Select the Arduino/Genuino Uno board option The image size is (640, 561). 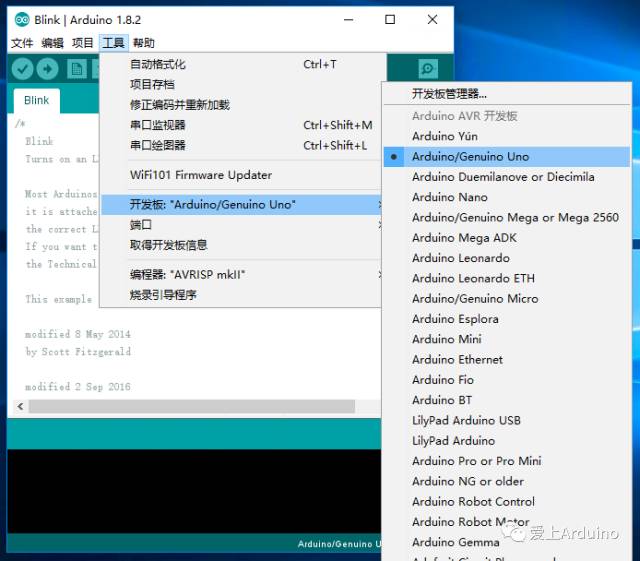coord(507,157)
